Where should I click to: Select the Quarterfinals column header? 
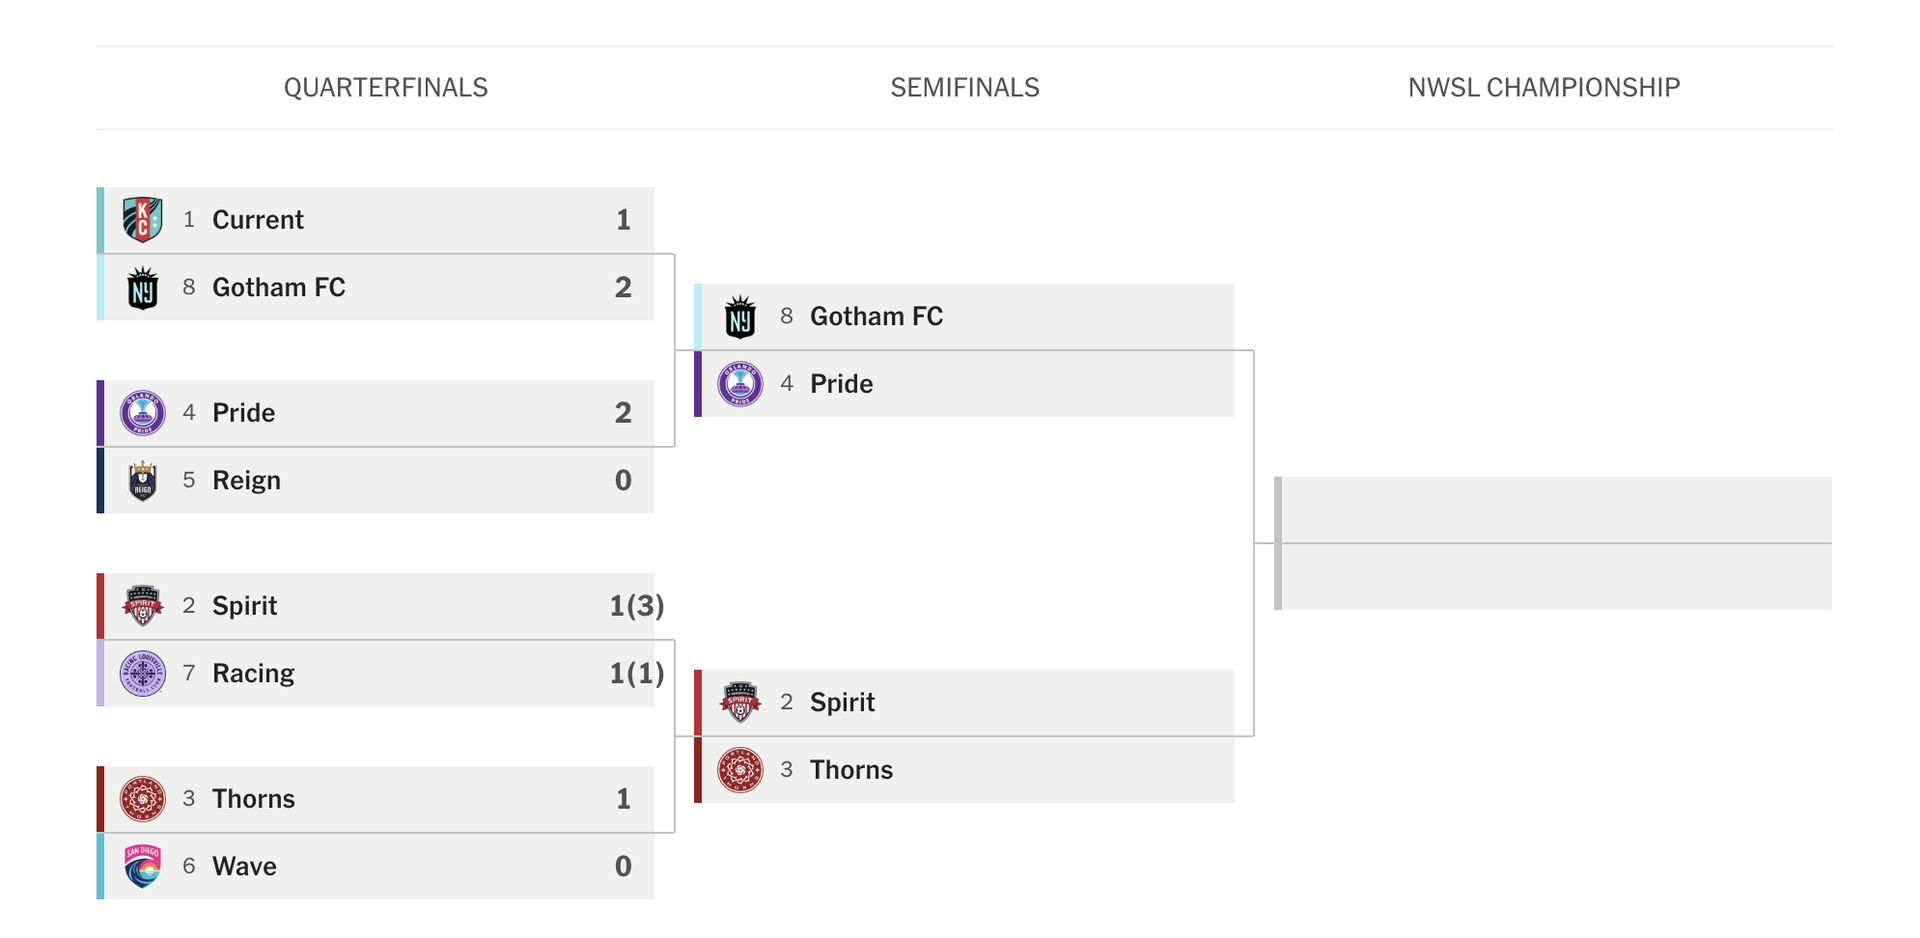coord(386,88)
